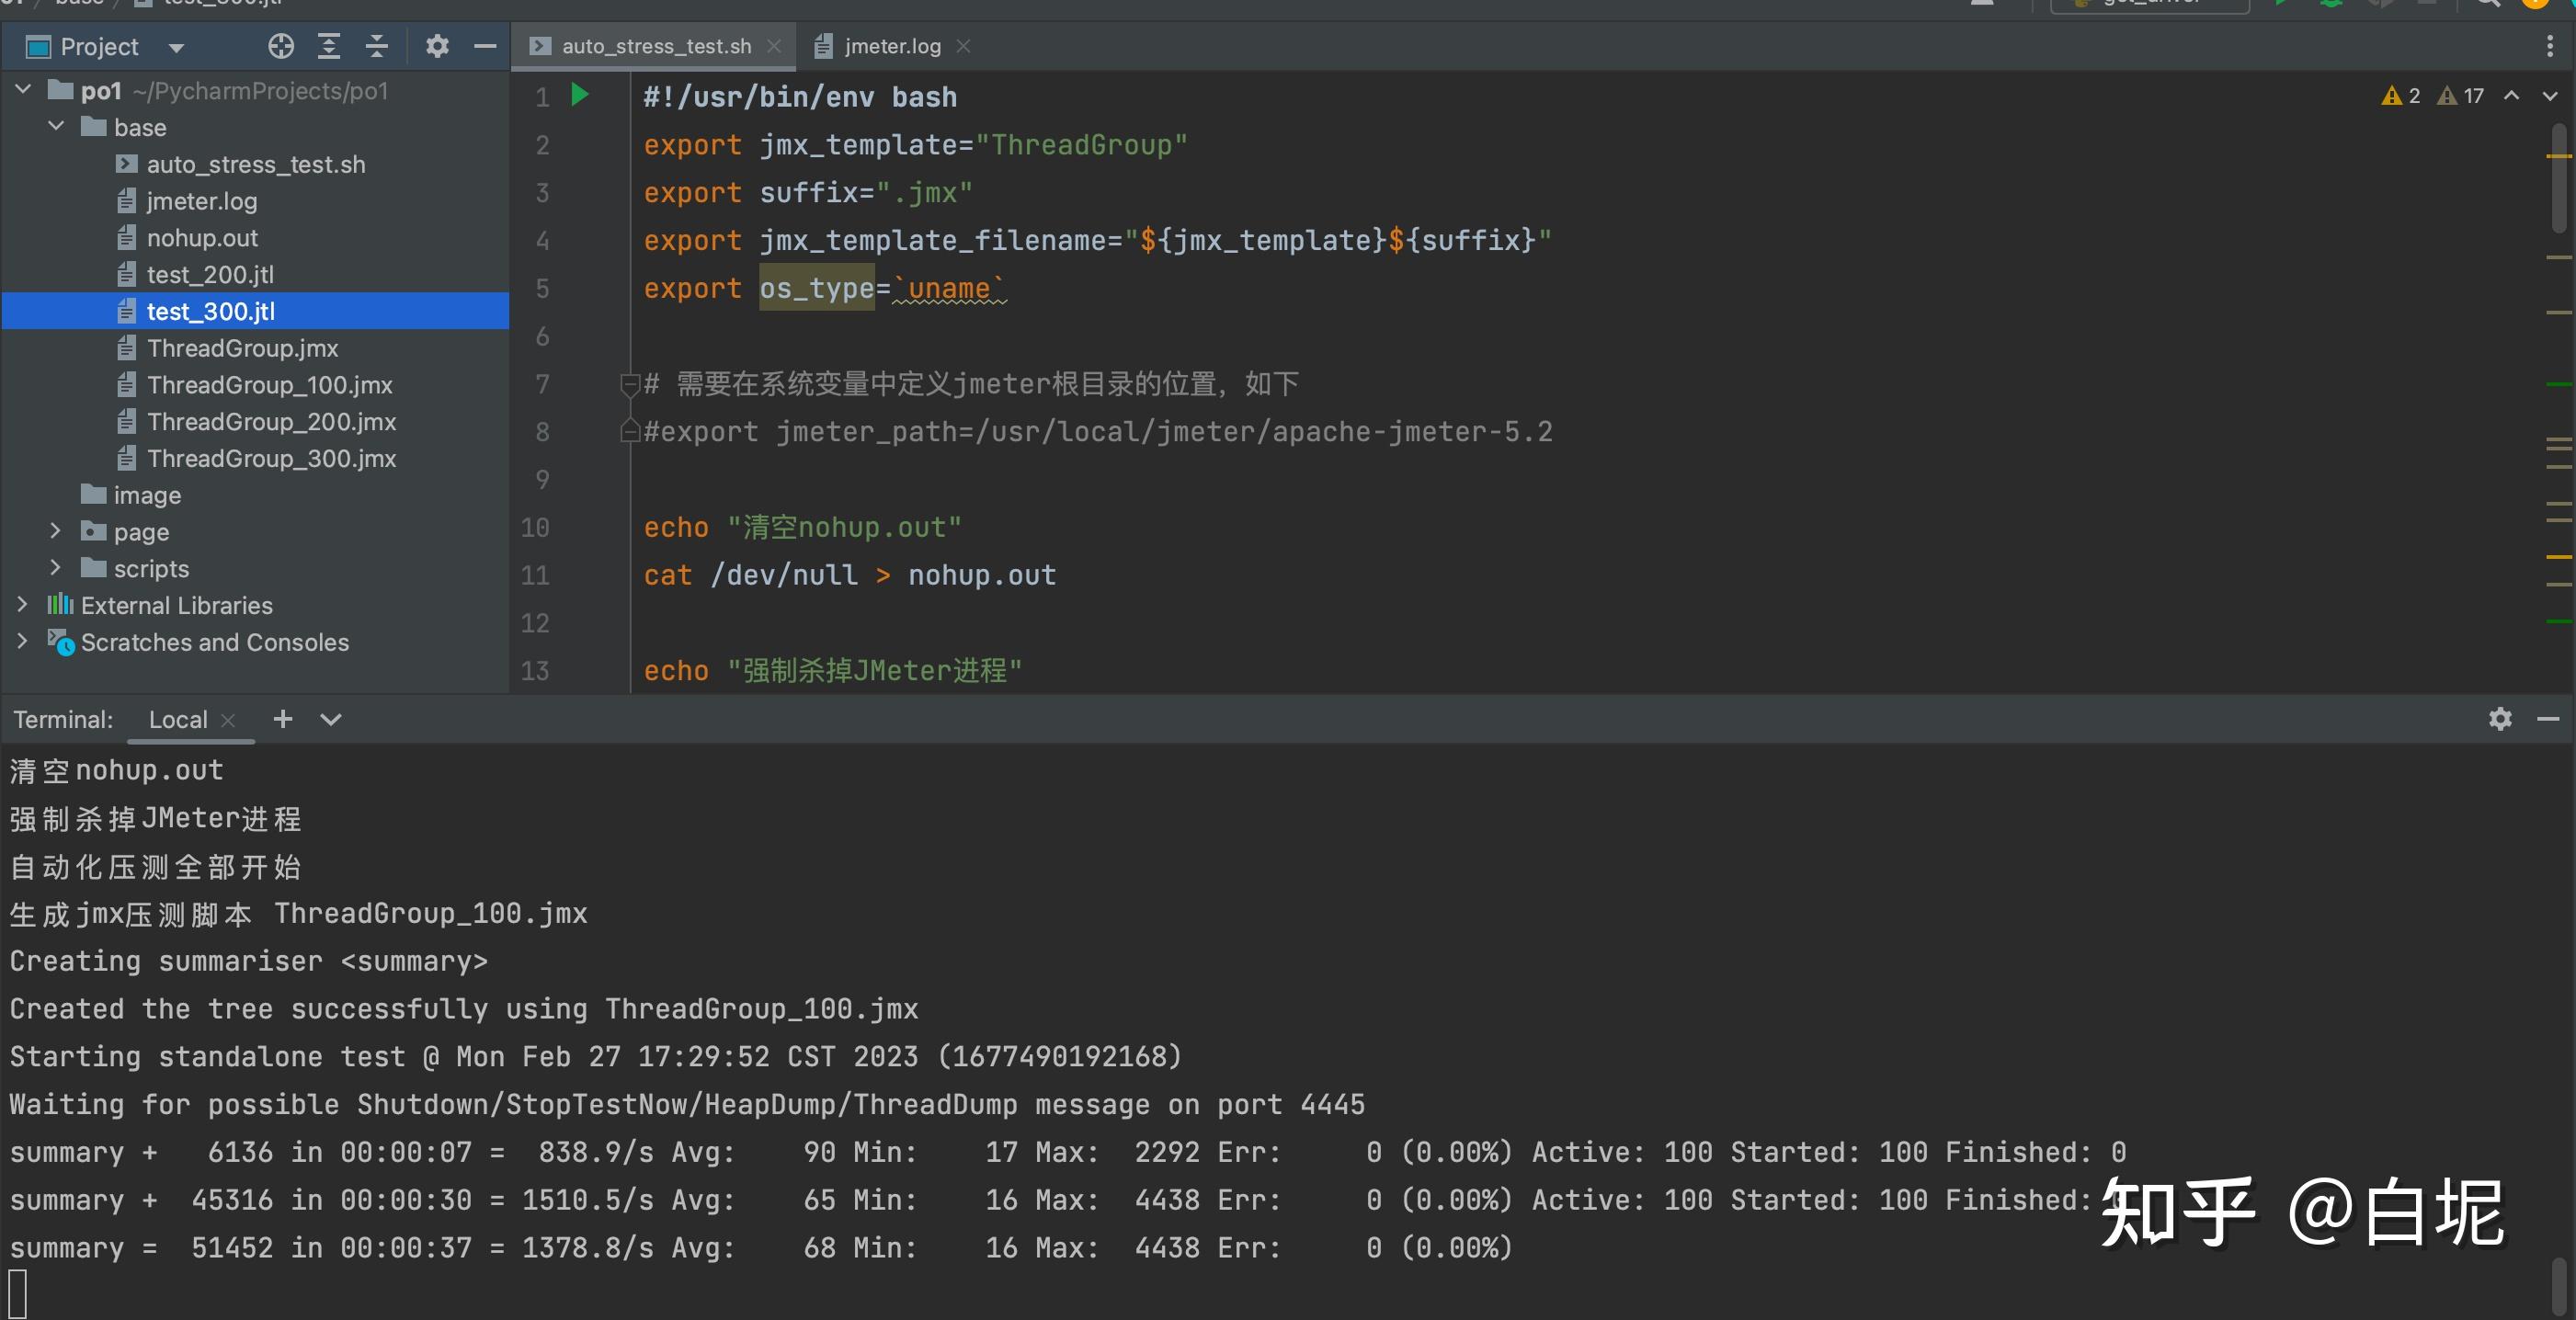The width and height of the screenshot is (2576, 1320).
Task: Switch to the jmeter.log editor tab
Action: pyautogui.click(x=891, y=46)
